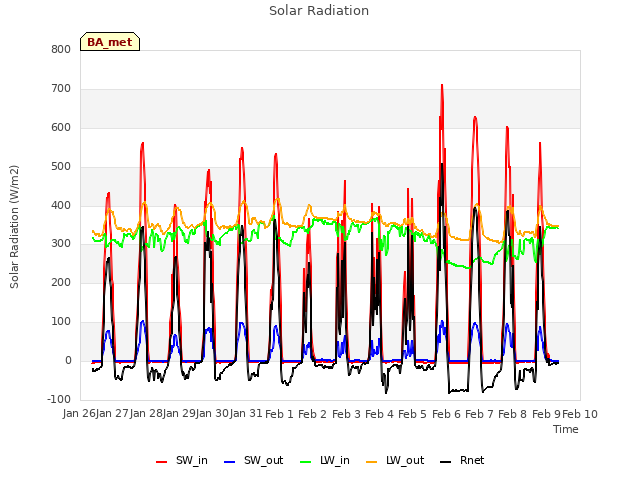Click the Feb 9 x-axis label
Viewport: 640px width, 480px height.
[x=547, y=414]
